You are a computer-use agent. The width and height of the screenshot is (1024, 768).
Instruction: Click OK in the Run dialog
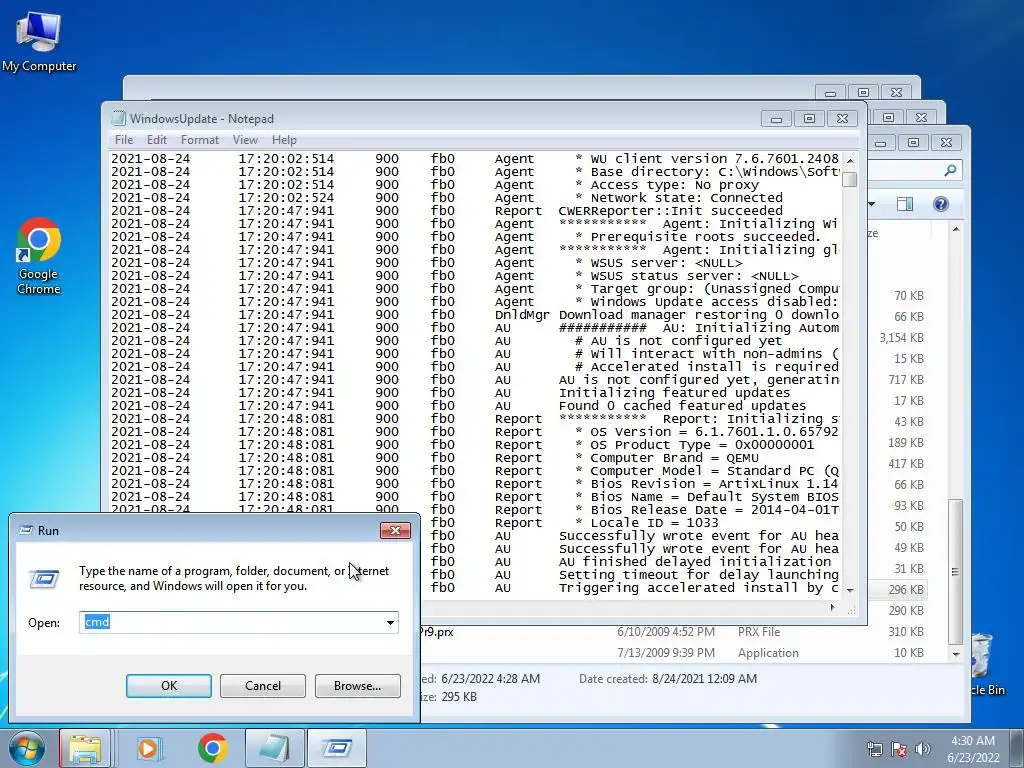(x=168, y=686)
